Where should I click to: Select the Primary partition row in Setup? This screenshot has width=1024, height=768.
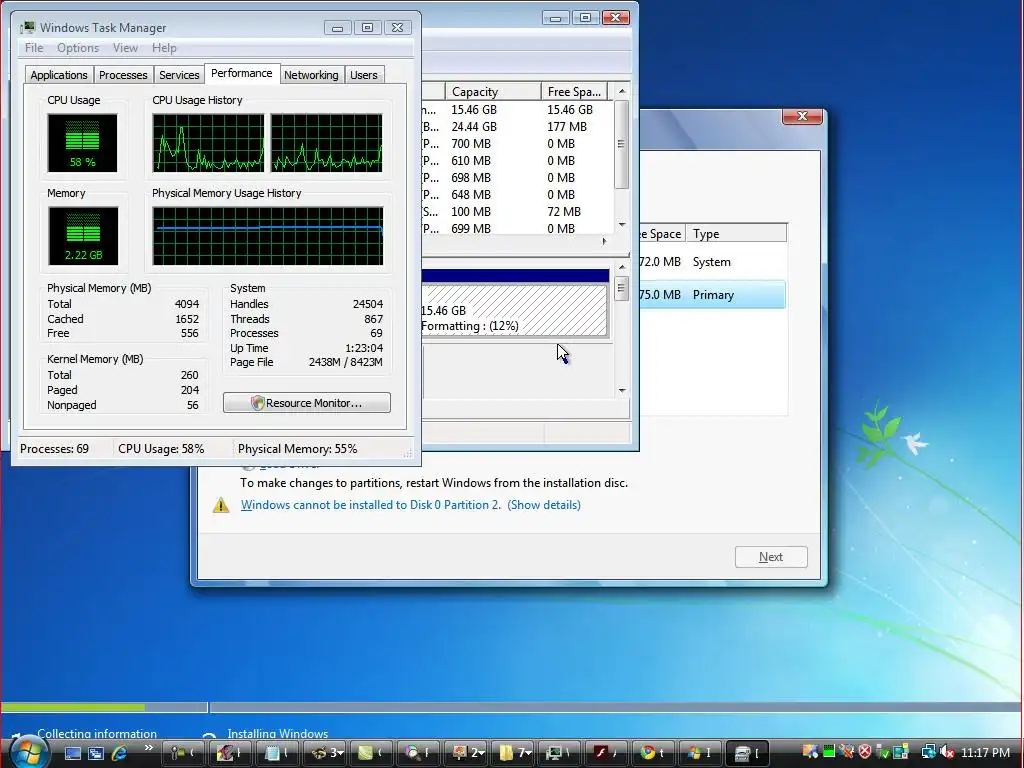(712, 295)
